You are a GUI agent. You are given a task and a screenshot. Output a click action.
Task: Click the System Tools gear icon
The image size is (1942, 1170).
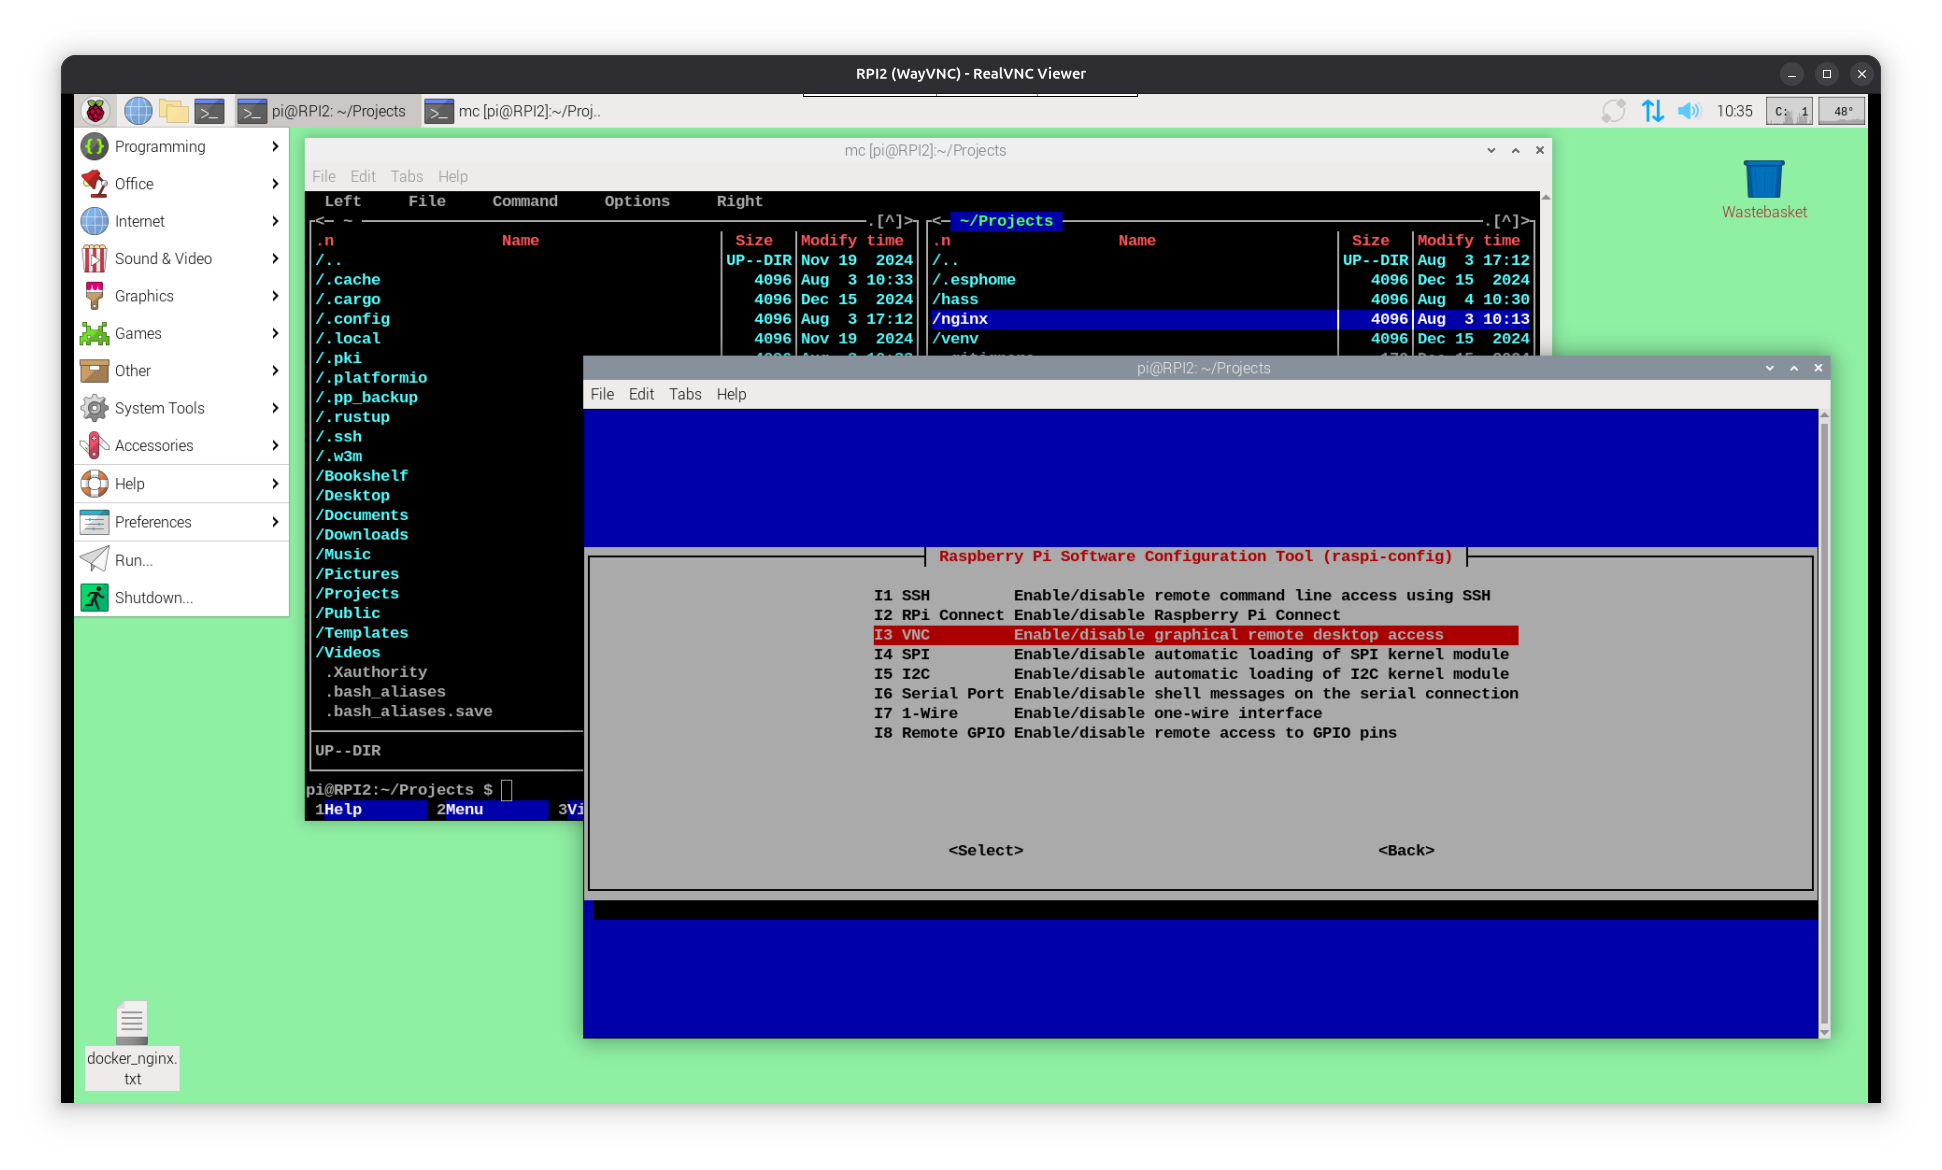(95, 408)
